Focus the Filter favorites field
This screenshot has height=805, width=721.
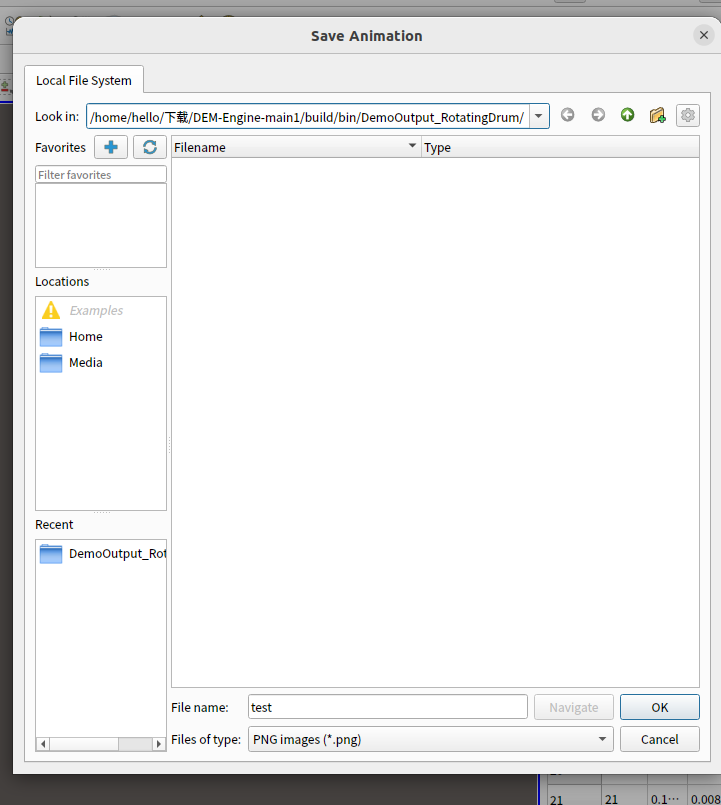pos(101,175)
